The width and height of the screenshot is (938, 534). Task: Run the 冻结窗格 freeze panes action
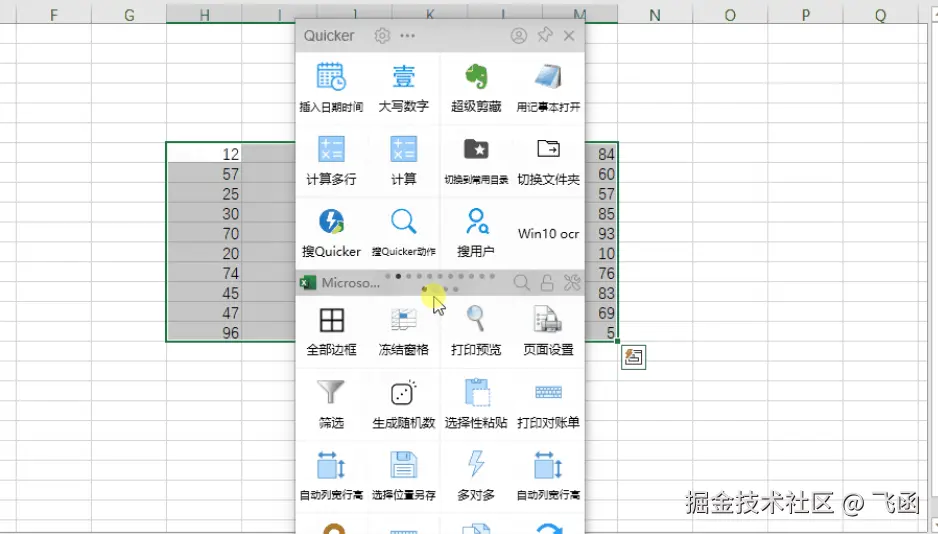[x=404, y=331]
